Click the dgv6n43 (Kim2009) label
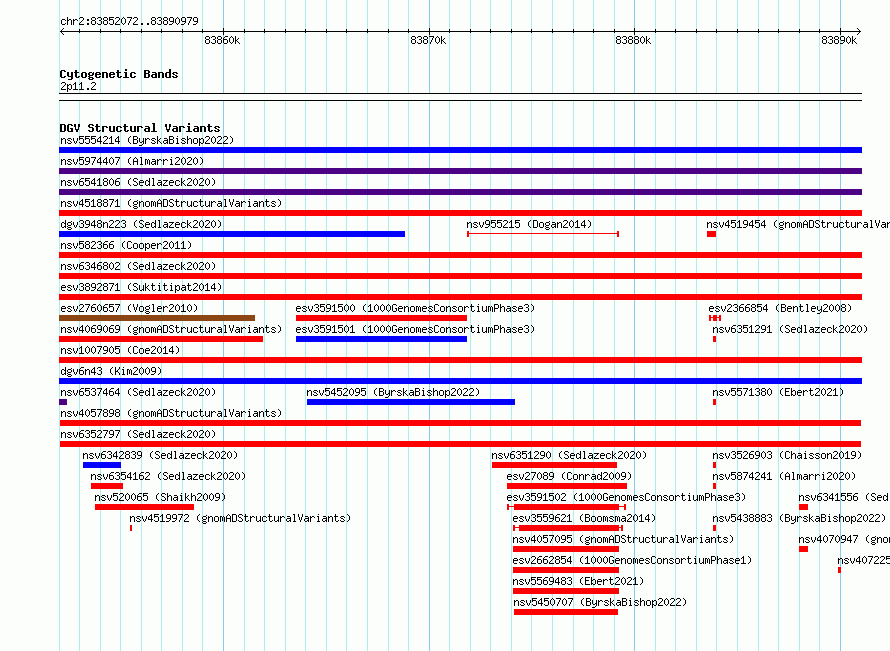Screen dimensions: 890x651 [111, 371]
